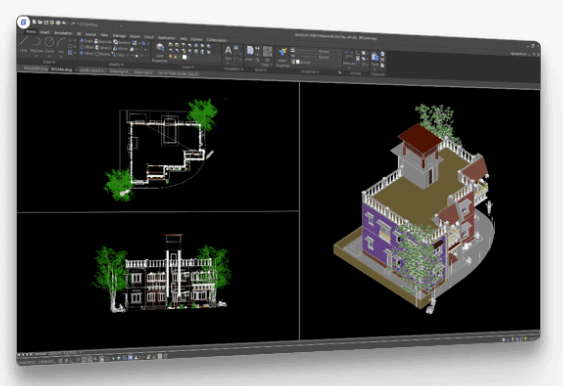Screen dimensions: 563x386
Task: Open the Measure utility tool
Action: (x=349, y=58)
